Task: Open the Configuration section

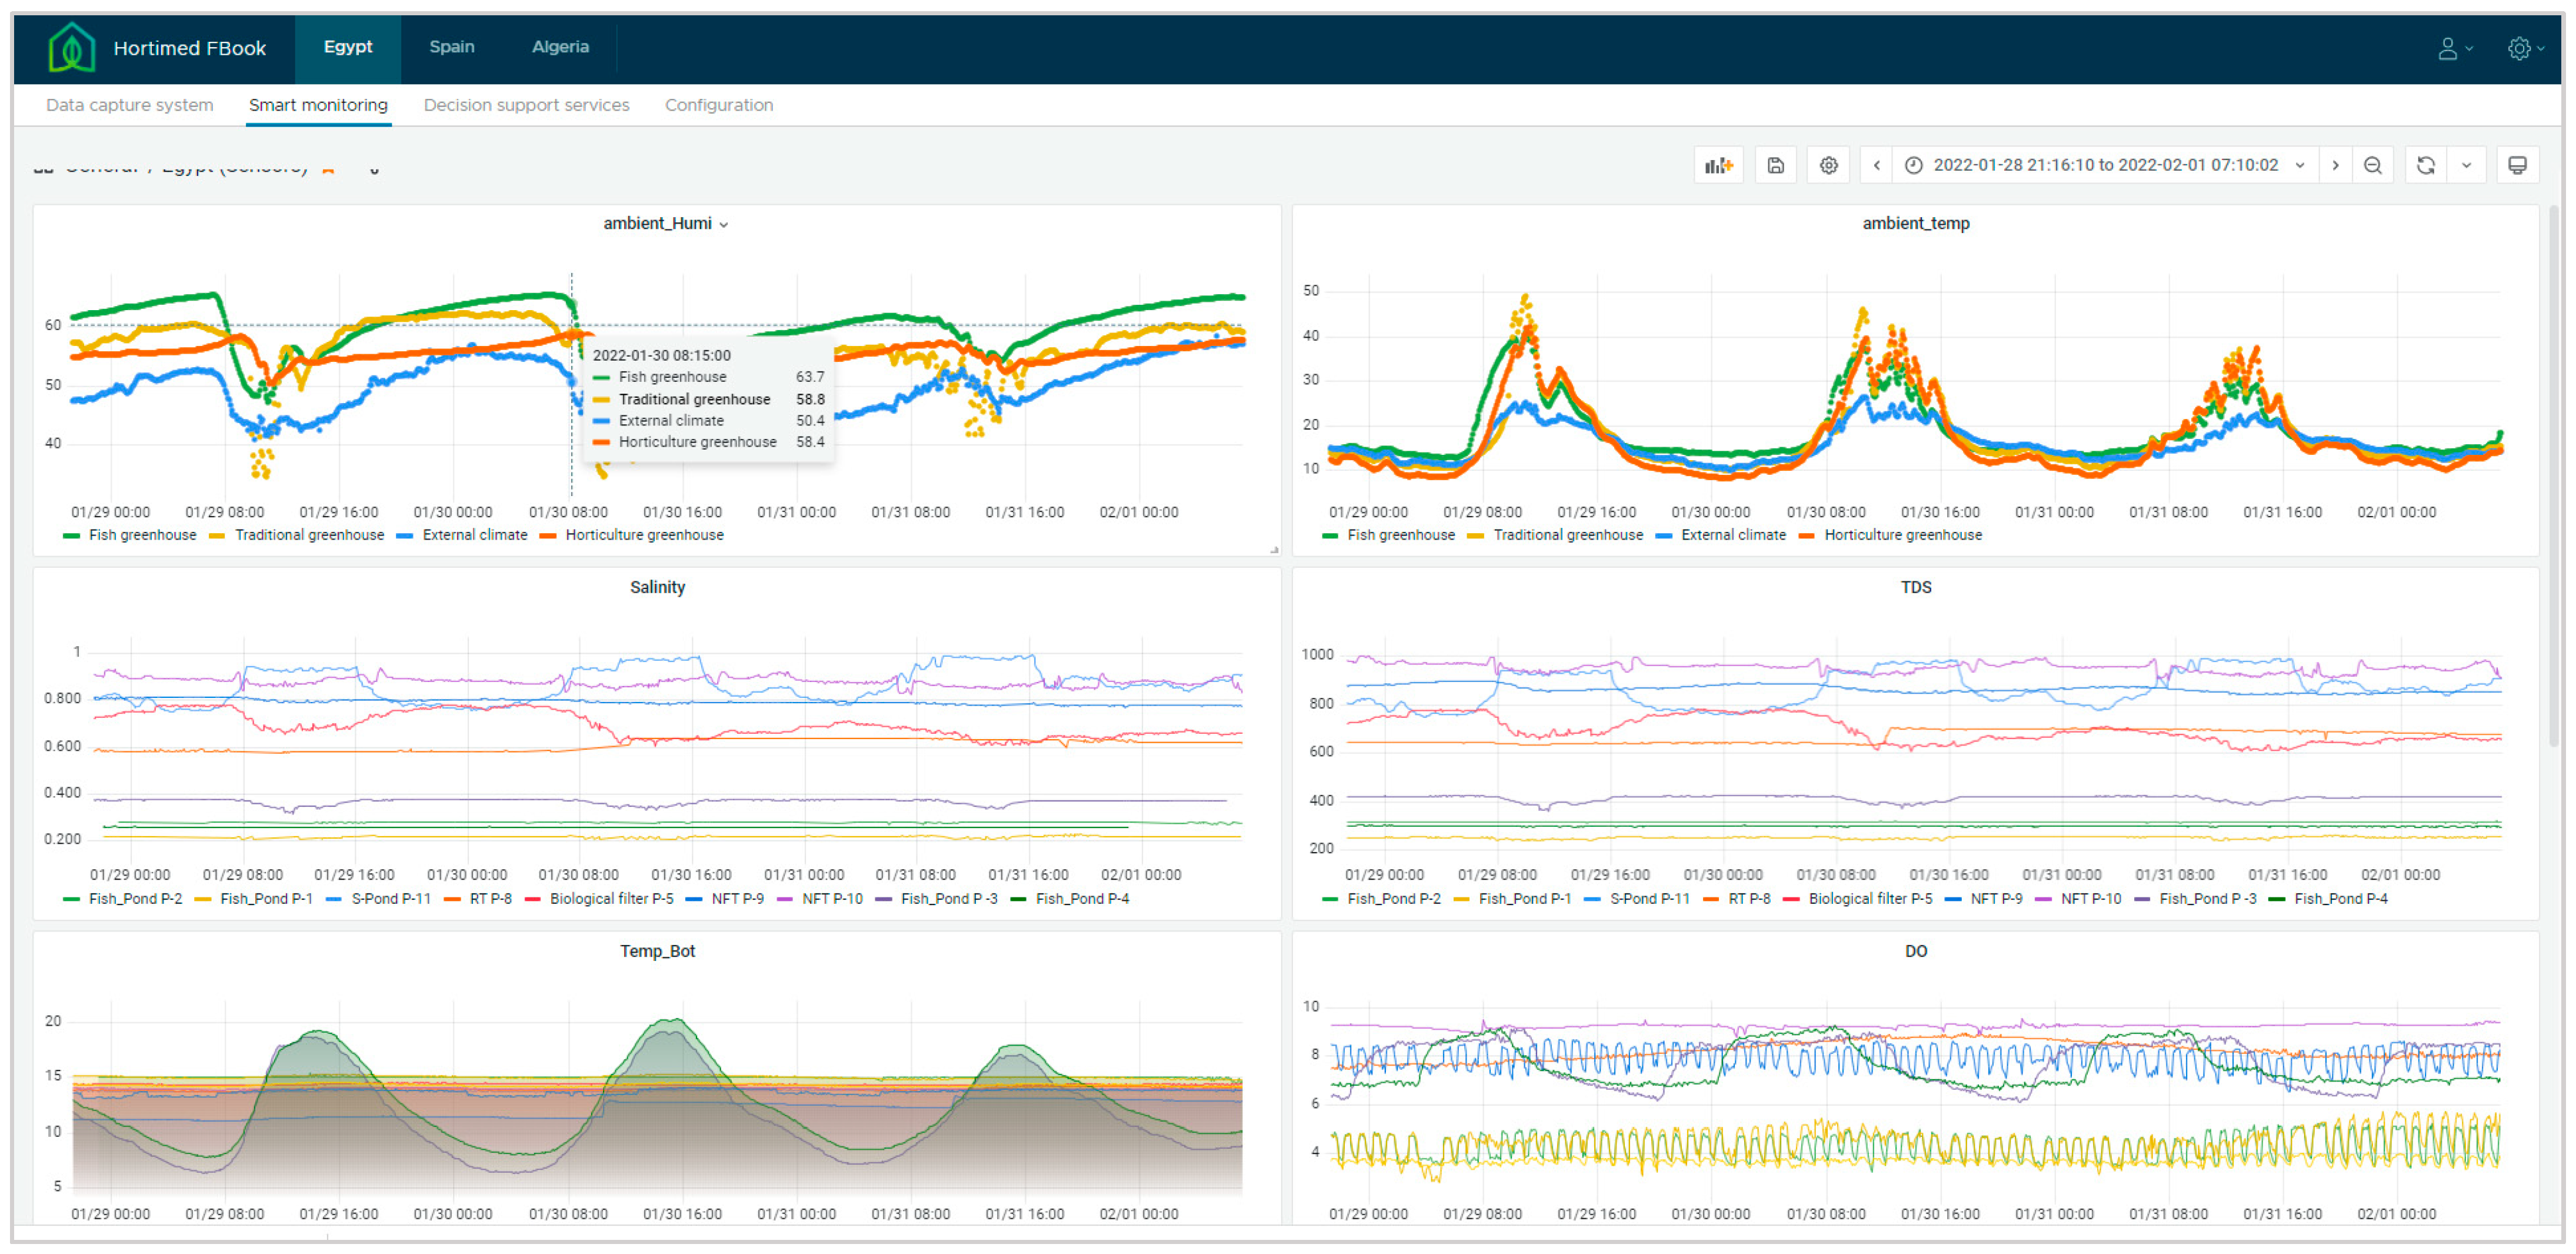Action: tap(718, 105)
